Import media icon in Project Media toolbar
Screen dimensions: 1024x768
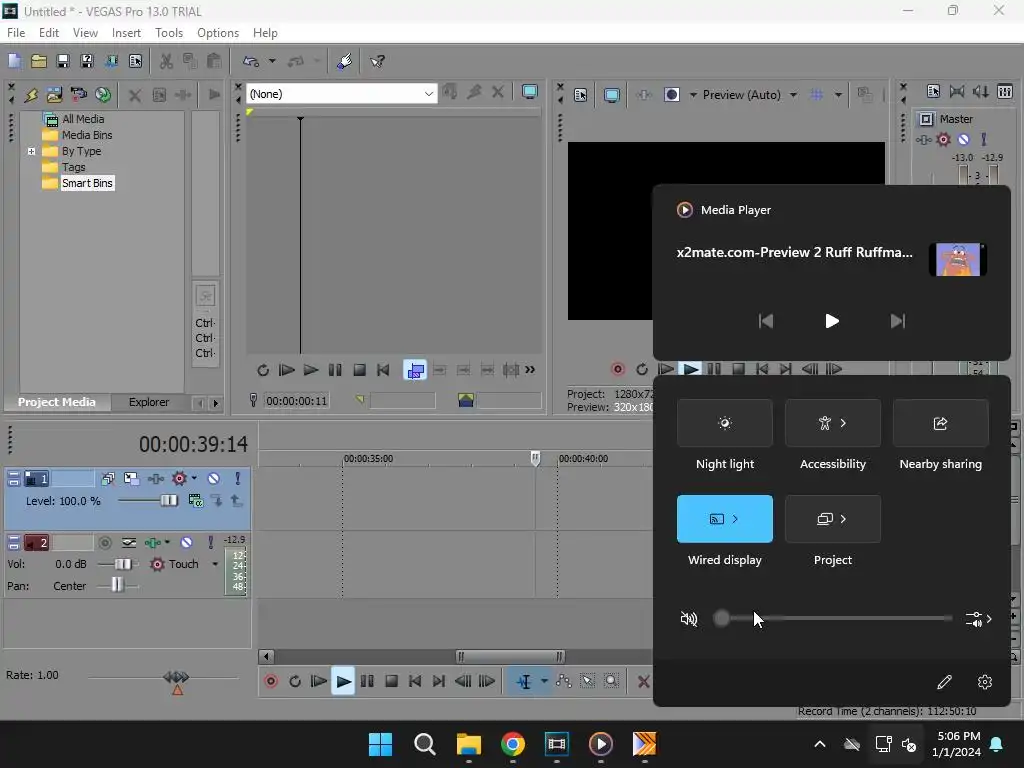pyautogui.click(x=54, y=95)
